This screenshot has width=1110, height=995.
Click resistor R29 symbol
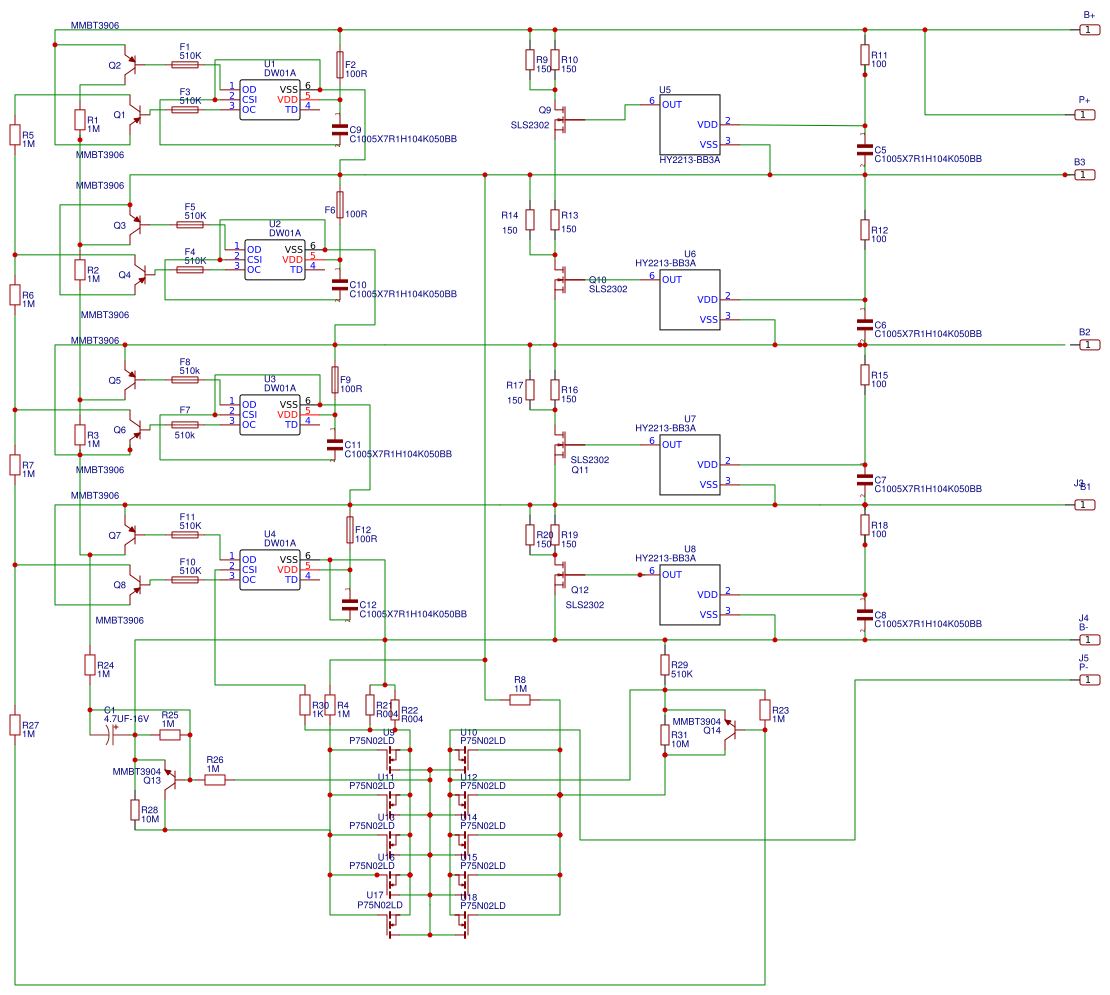665,665
